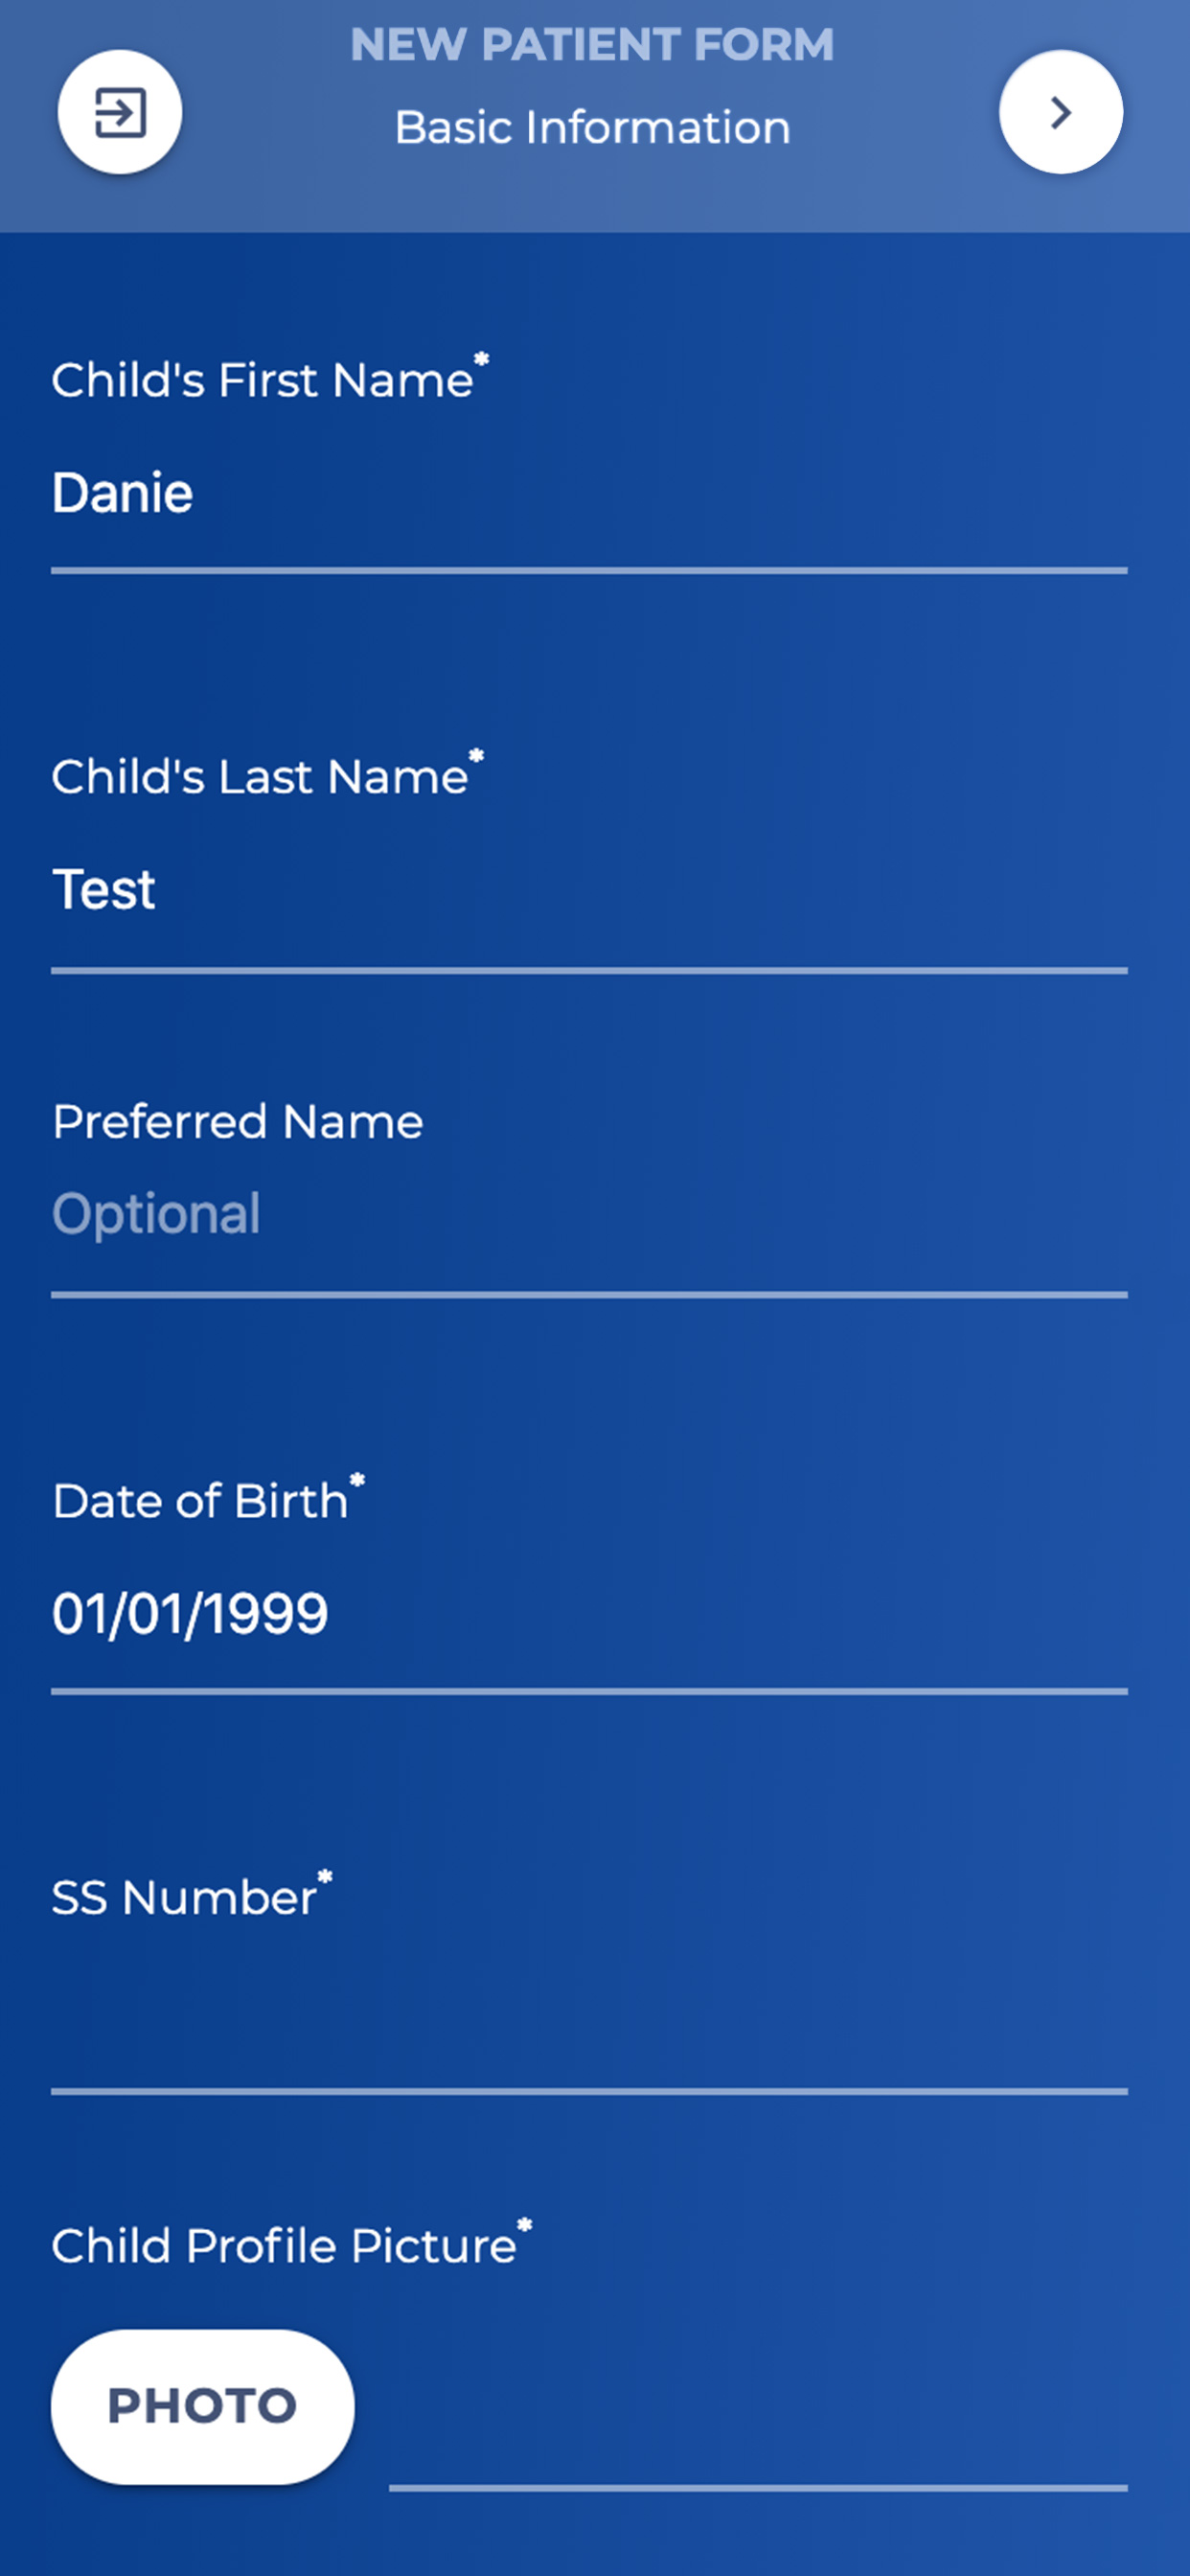Click the SS Number label
This screenshot has height=2576, width=1190.
pos(184,1898)
